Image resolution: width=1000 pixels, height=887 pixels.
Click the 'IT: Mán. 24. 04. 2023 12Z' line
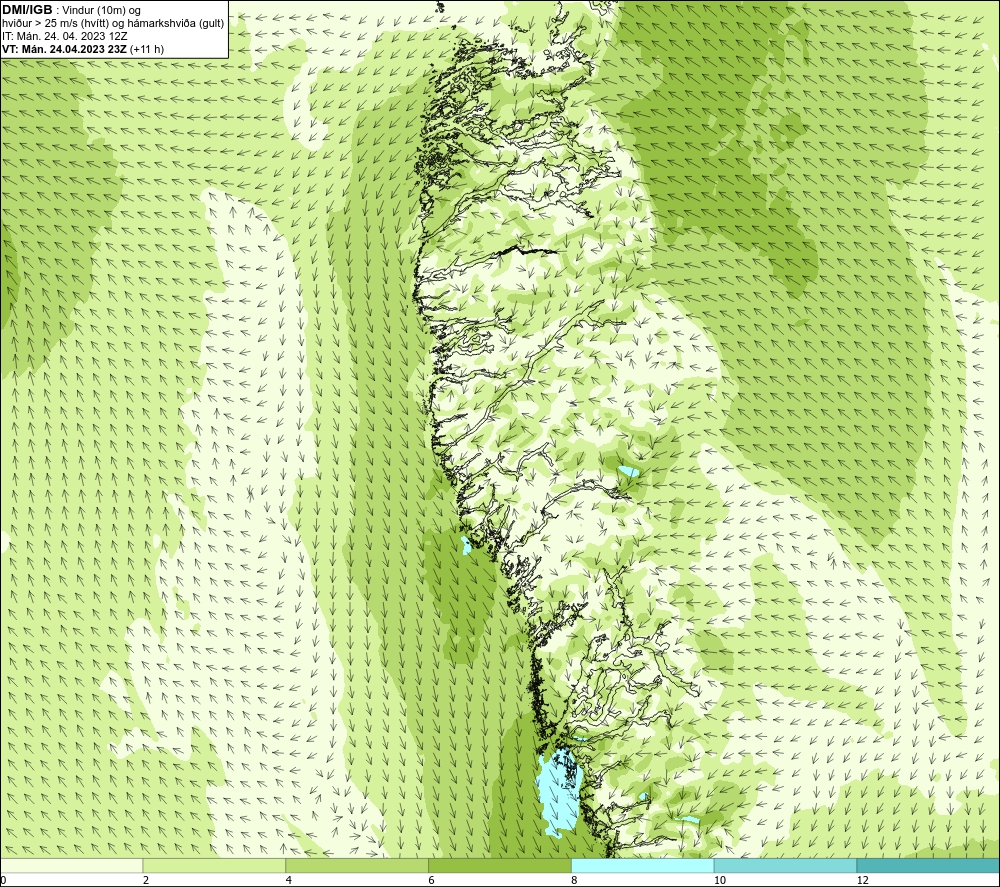coord(64,36)
